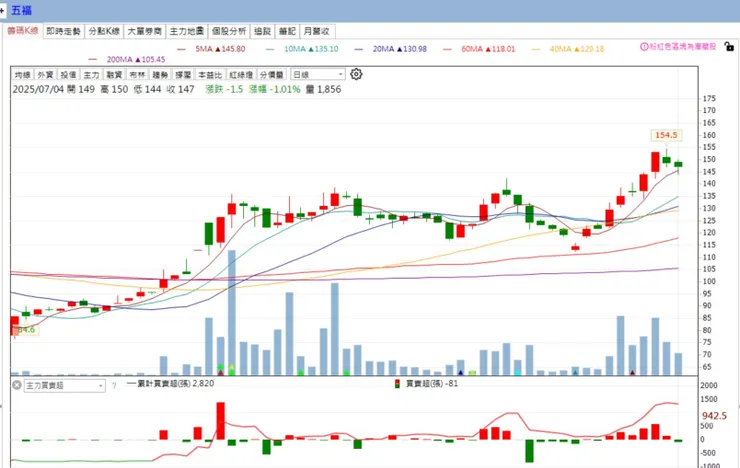Image resolution: width=740 pixels, height=468 pixels.
Task: Toggle the 趨勢 overlay button
Action: coord(160,75)
